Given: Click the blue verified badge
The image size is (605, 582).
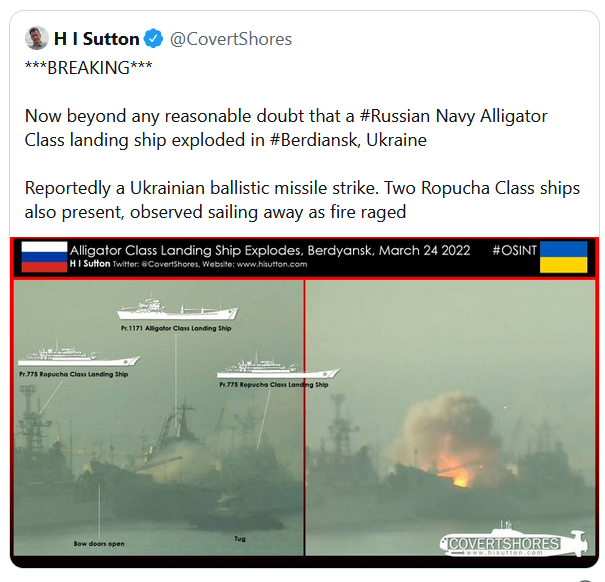Looking at the screenshot, I should click(x=154, y=39).
